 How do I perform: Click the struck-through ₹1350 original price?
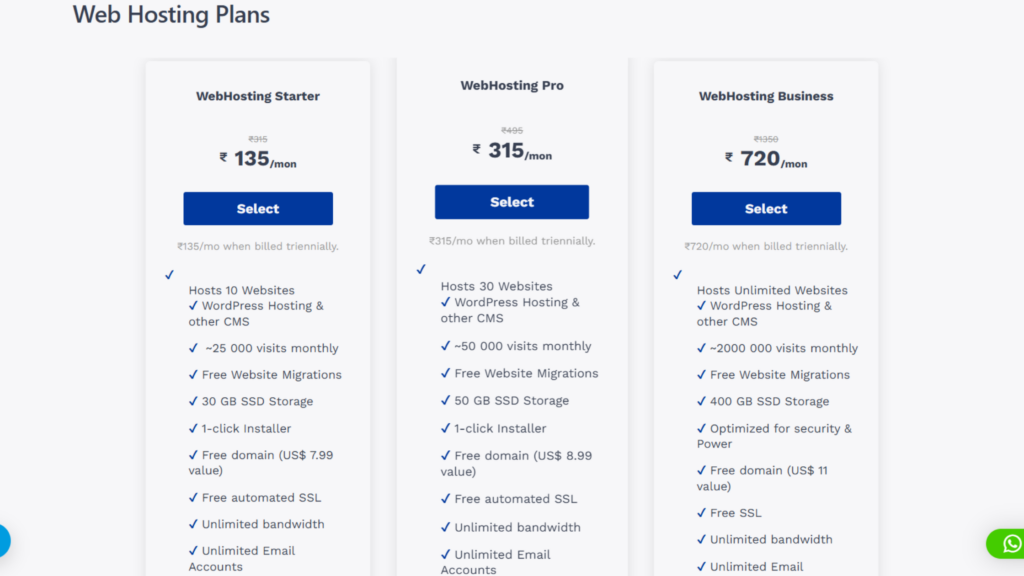[766, 139]
